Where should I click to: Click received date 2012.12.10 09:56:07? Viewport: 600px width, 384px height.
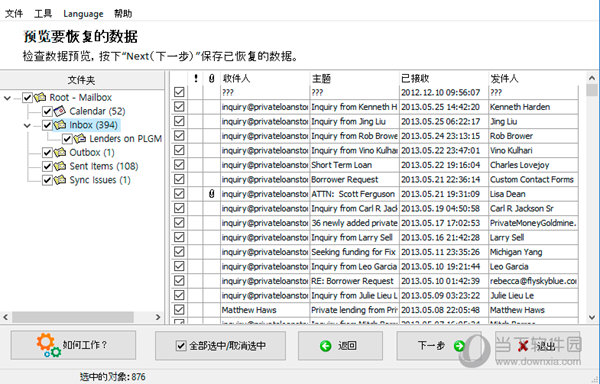[444, 92]
